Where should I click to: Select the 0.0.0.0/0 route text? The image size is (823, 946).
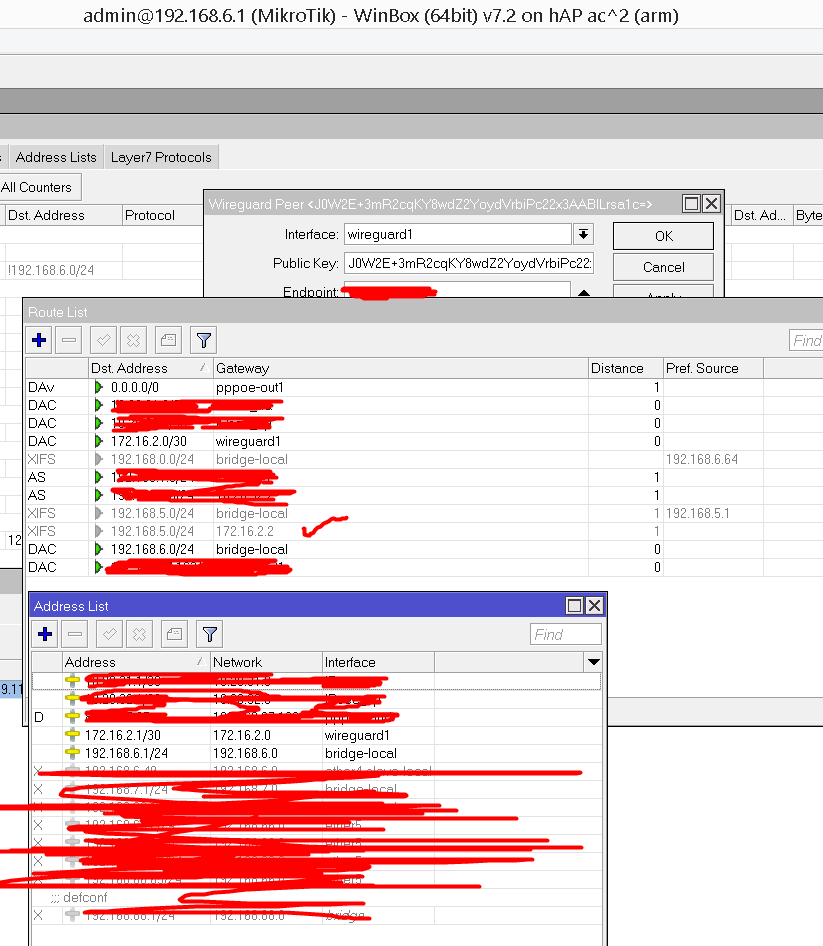(x=135, y=387)
